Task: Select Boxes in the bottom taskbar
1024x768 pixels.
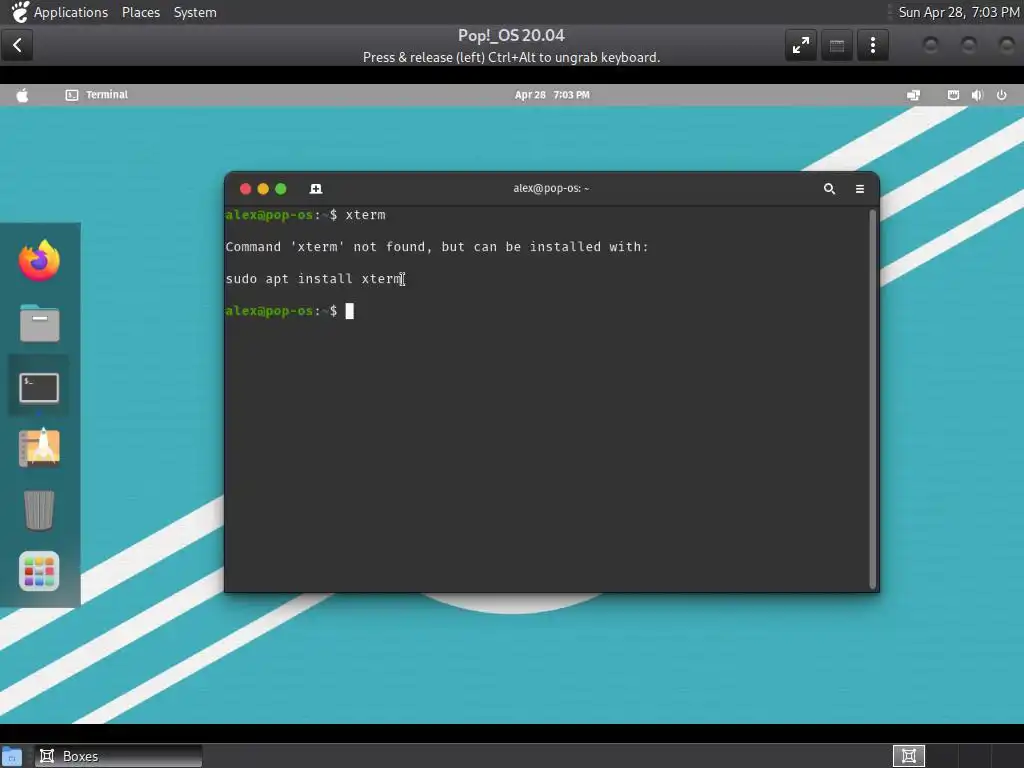Action: [x=118, y=756]
